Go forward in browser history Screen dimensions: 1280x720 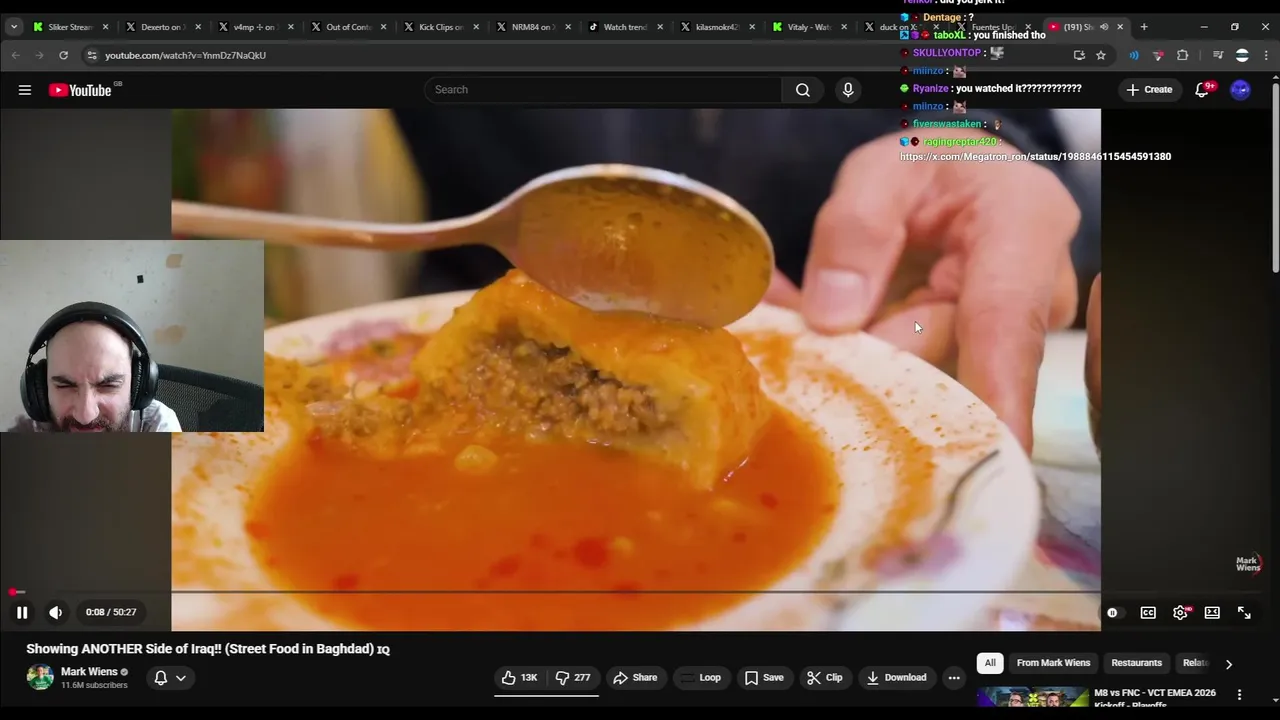tap(39, 55)
